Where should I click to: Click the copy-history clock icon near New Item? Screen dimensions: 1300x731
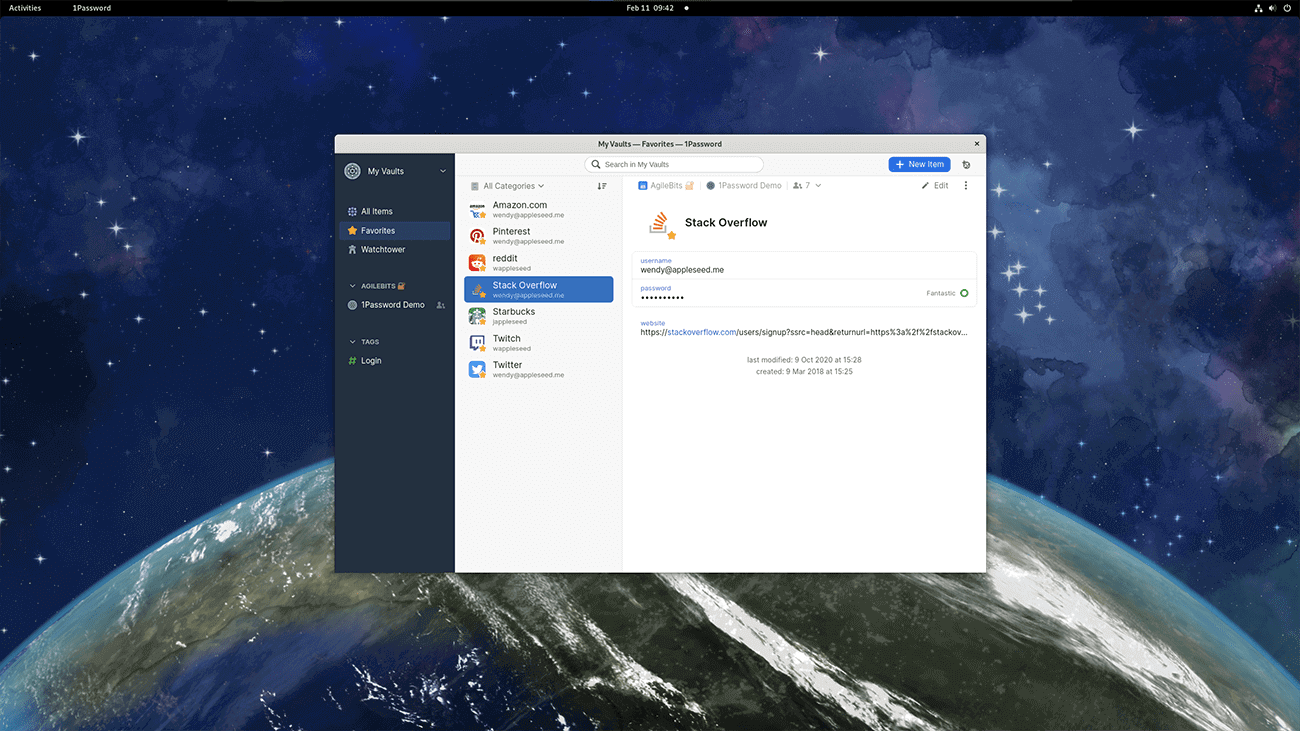point(965,164)
